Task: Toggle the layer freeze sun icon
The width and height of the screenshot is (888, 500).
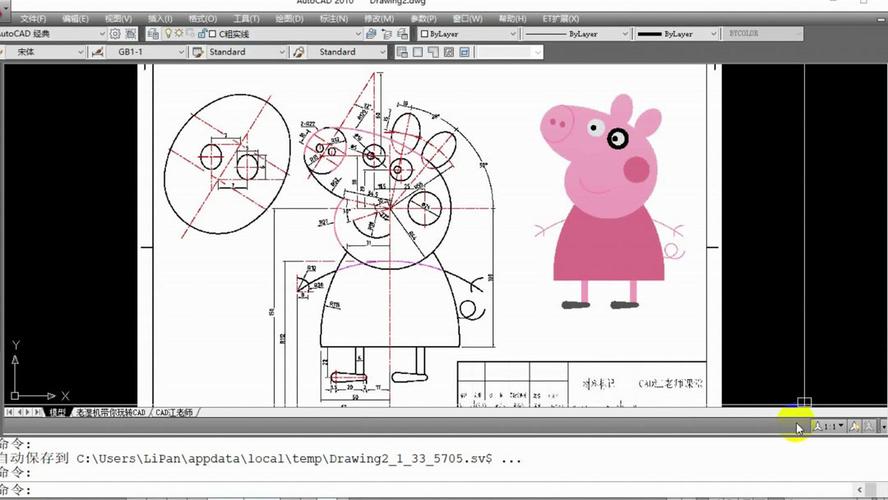Action: (x=178, y=34)
